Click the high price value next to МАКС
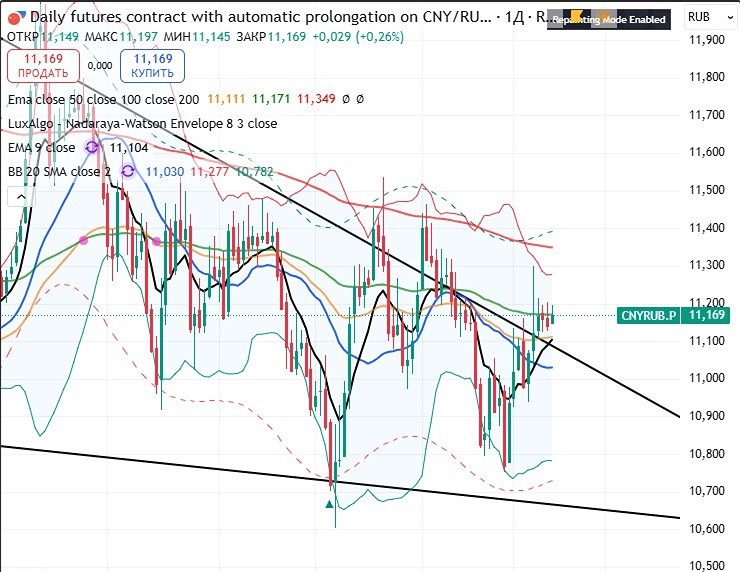This screenshot has width=740, height=572. 138,36
